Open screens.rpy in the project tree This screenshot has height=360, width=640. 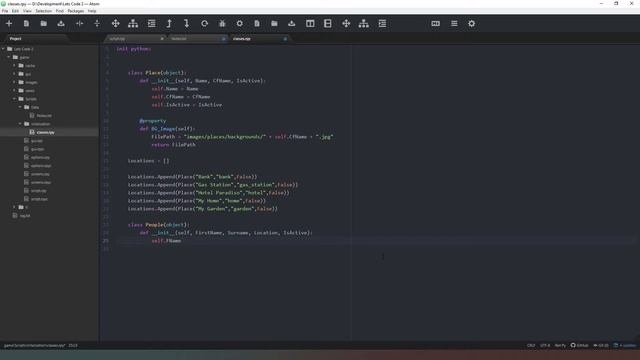[x=40, y=174]
